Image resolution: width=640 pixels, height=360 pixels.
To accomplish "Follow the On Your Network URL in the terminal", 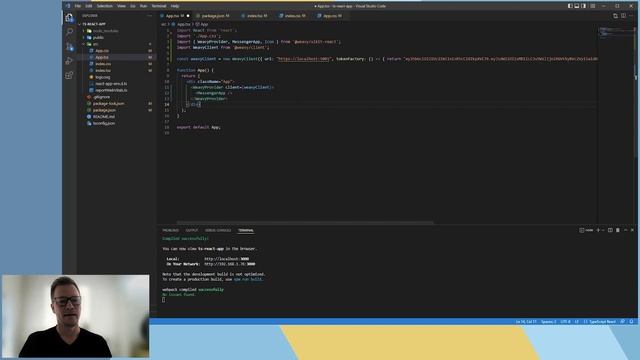I will (x=230, y=264).
